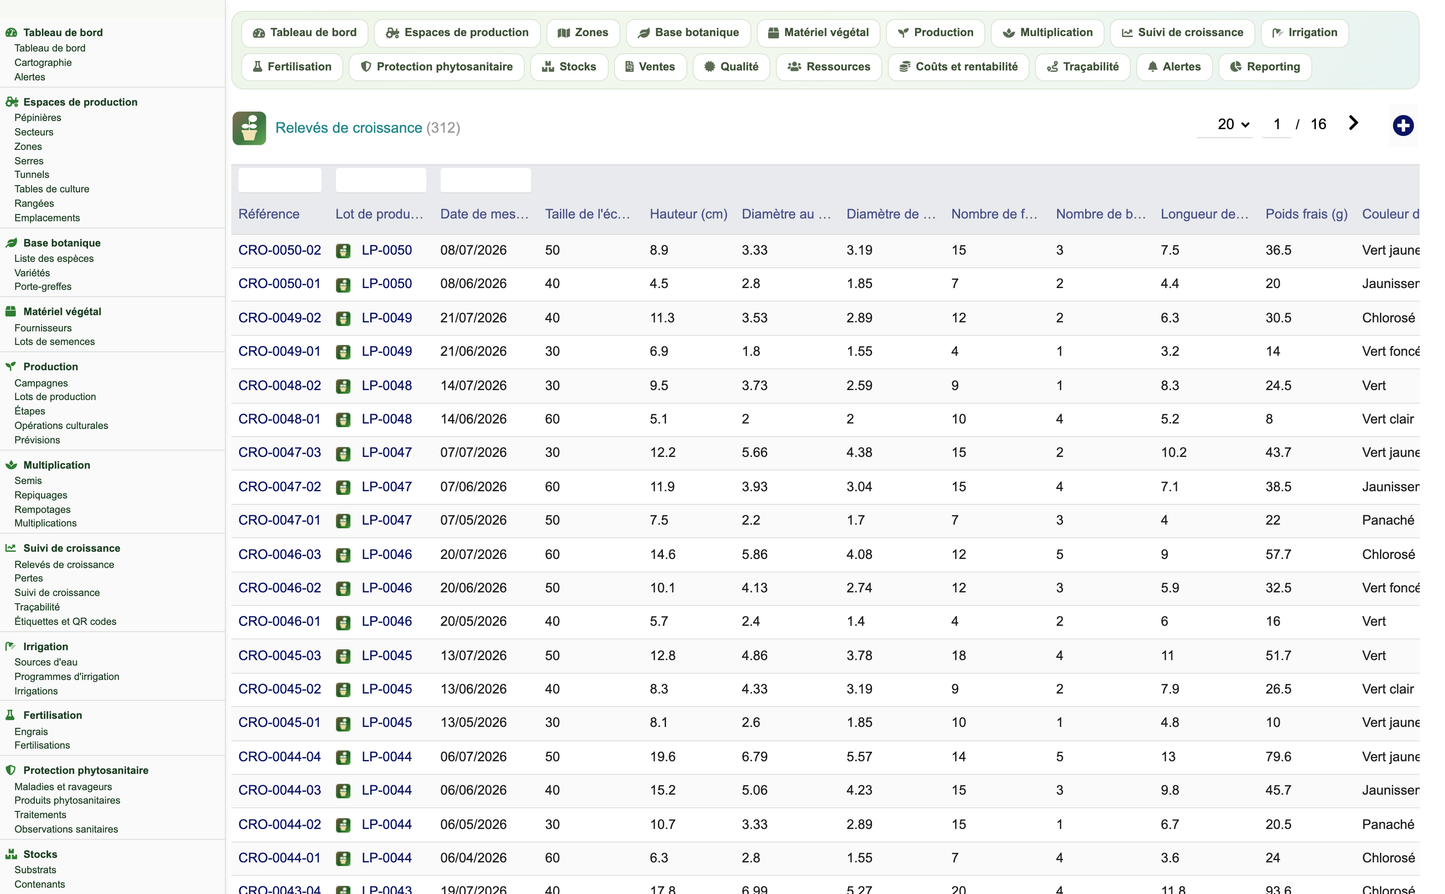
Task: Click the Production seedling icon in sidebar
Action: tap(11, 367)
